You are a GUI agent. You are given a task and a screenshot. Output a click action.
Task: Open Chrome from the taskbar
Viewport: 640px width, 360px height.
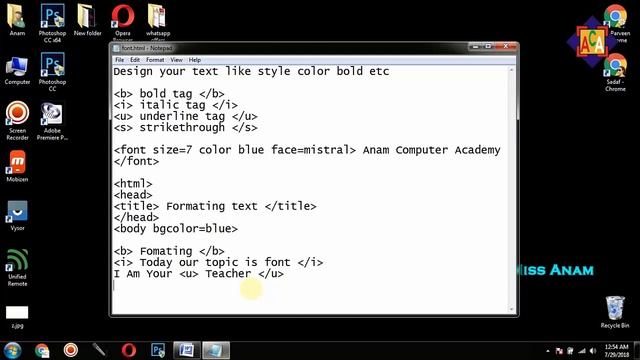tap(42, 350)
